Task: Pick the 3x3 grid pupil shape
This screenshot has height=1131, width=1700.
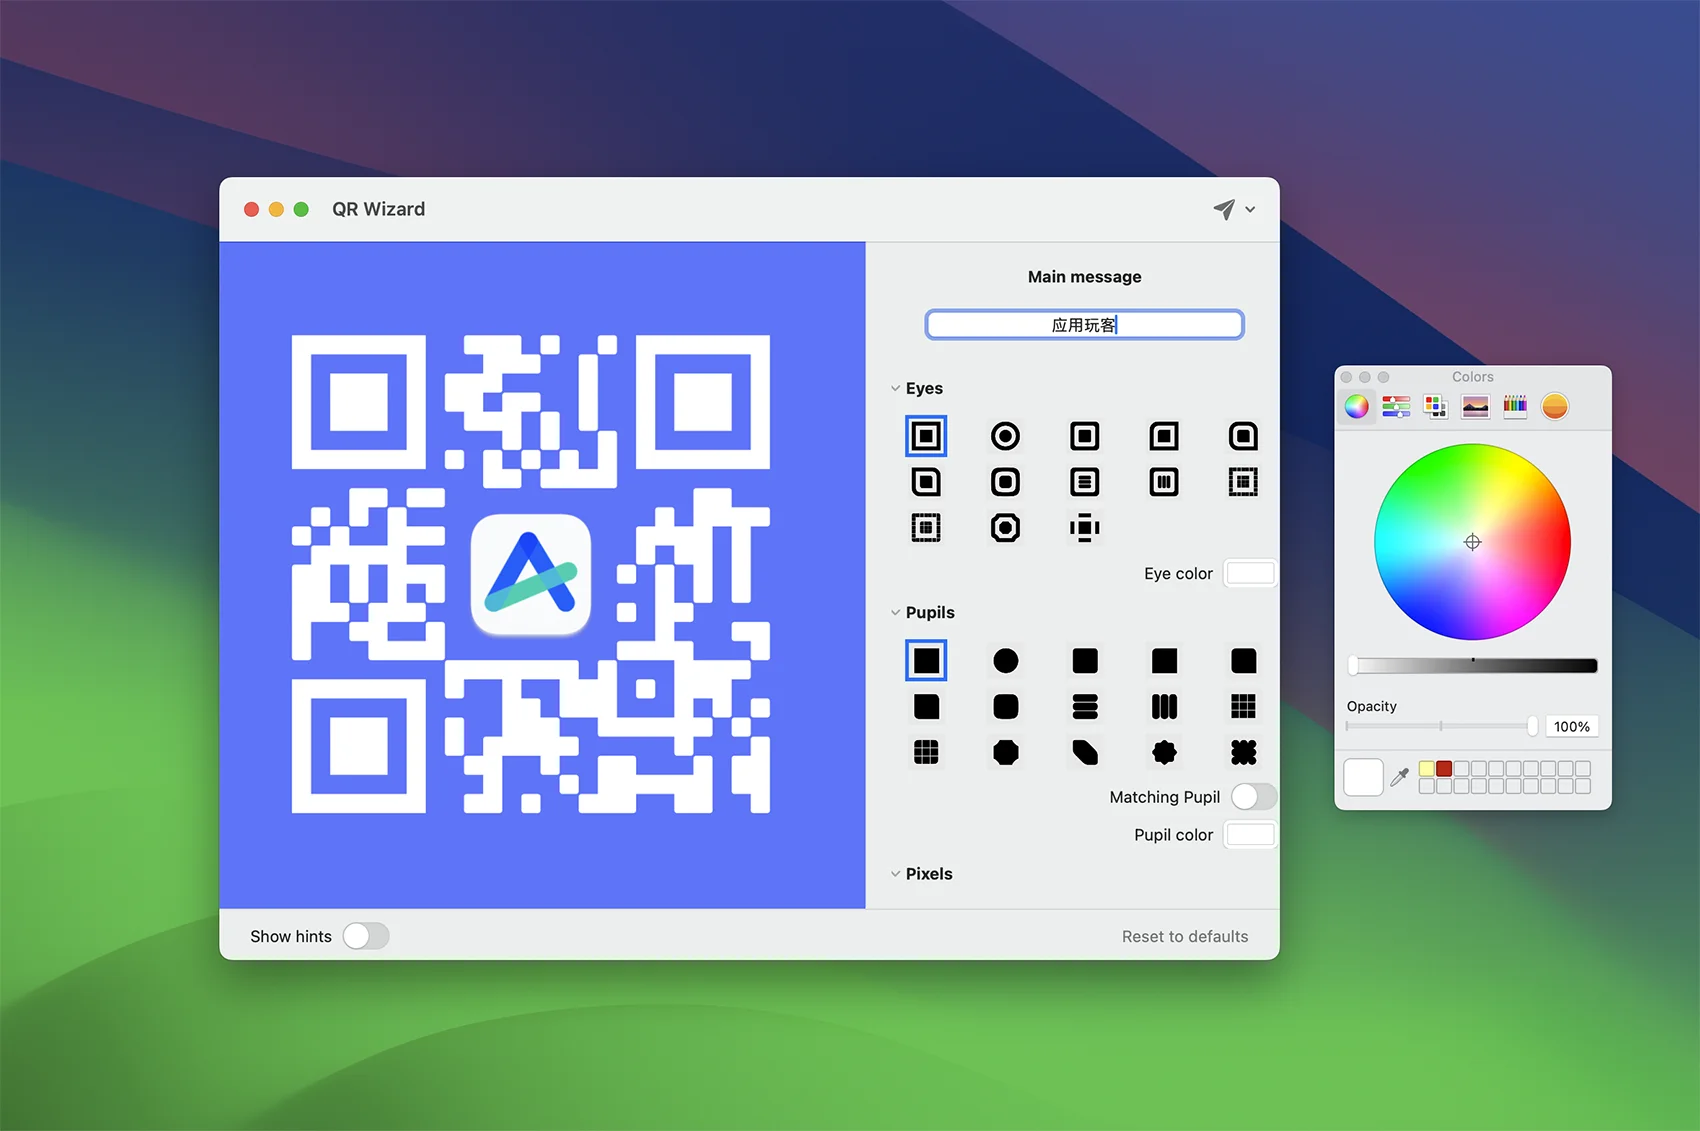Action: 1243,707
